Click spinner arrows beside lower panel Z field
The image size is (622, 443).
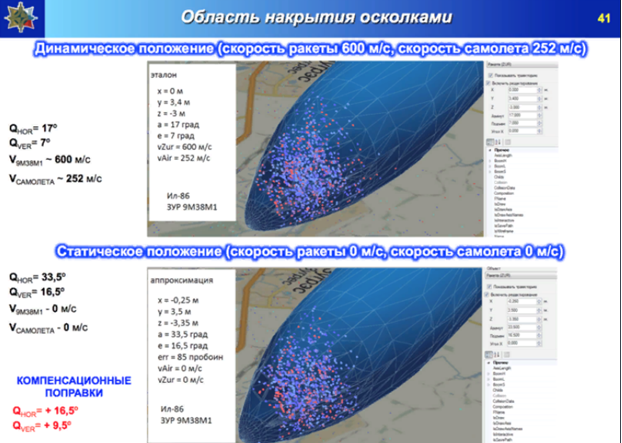coord(540,317)
